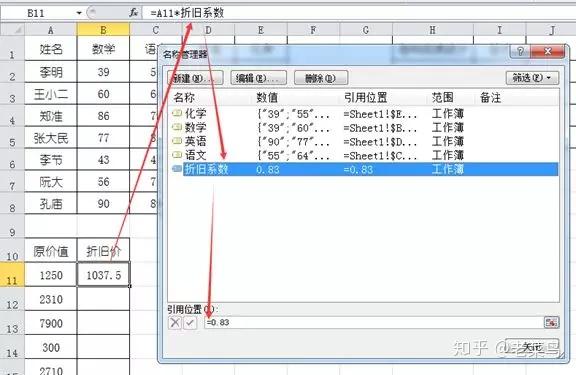Screen dimensions: 576x375
Task: Select column B header
Action: coord(103,30)
